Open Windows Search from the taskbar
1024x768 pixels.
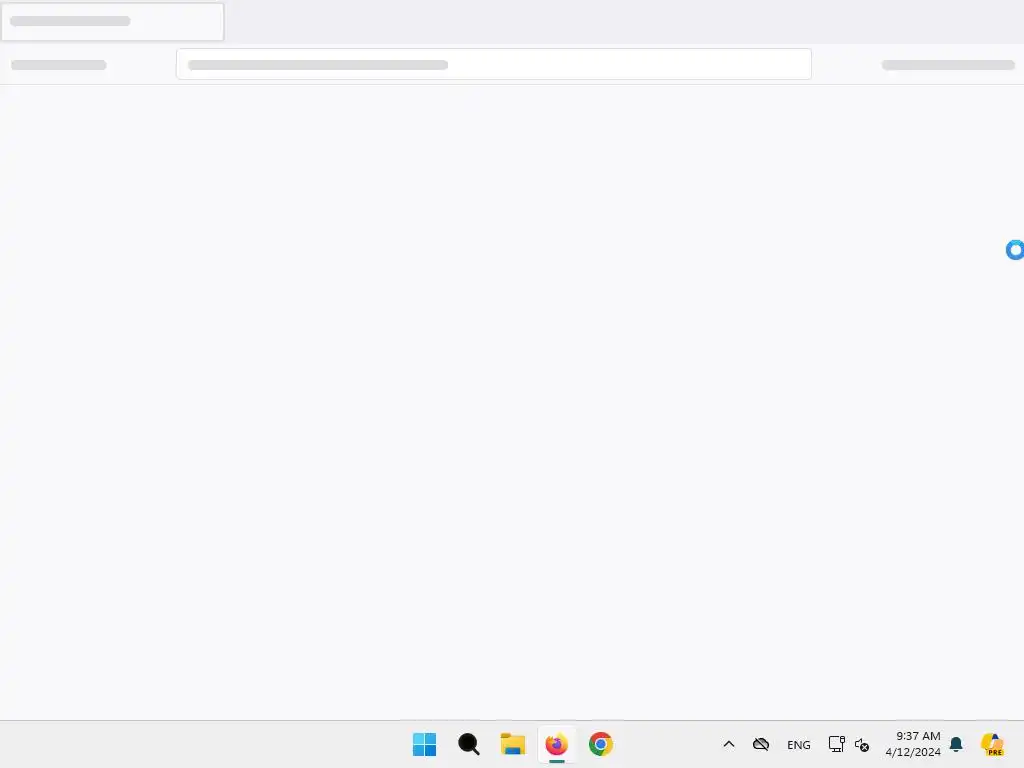(x=469, y=744)
